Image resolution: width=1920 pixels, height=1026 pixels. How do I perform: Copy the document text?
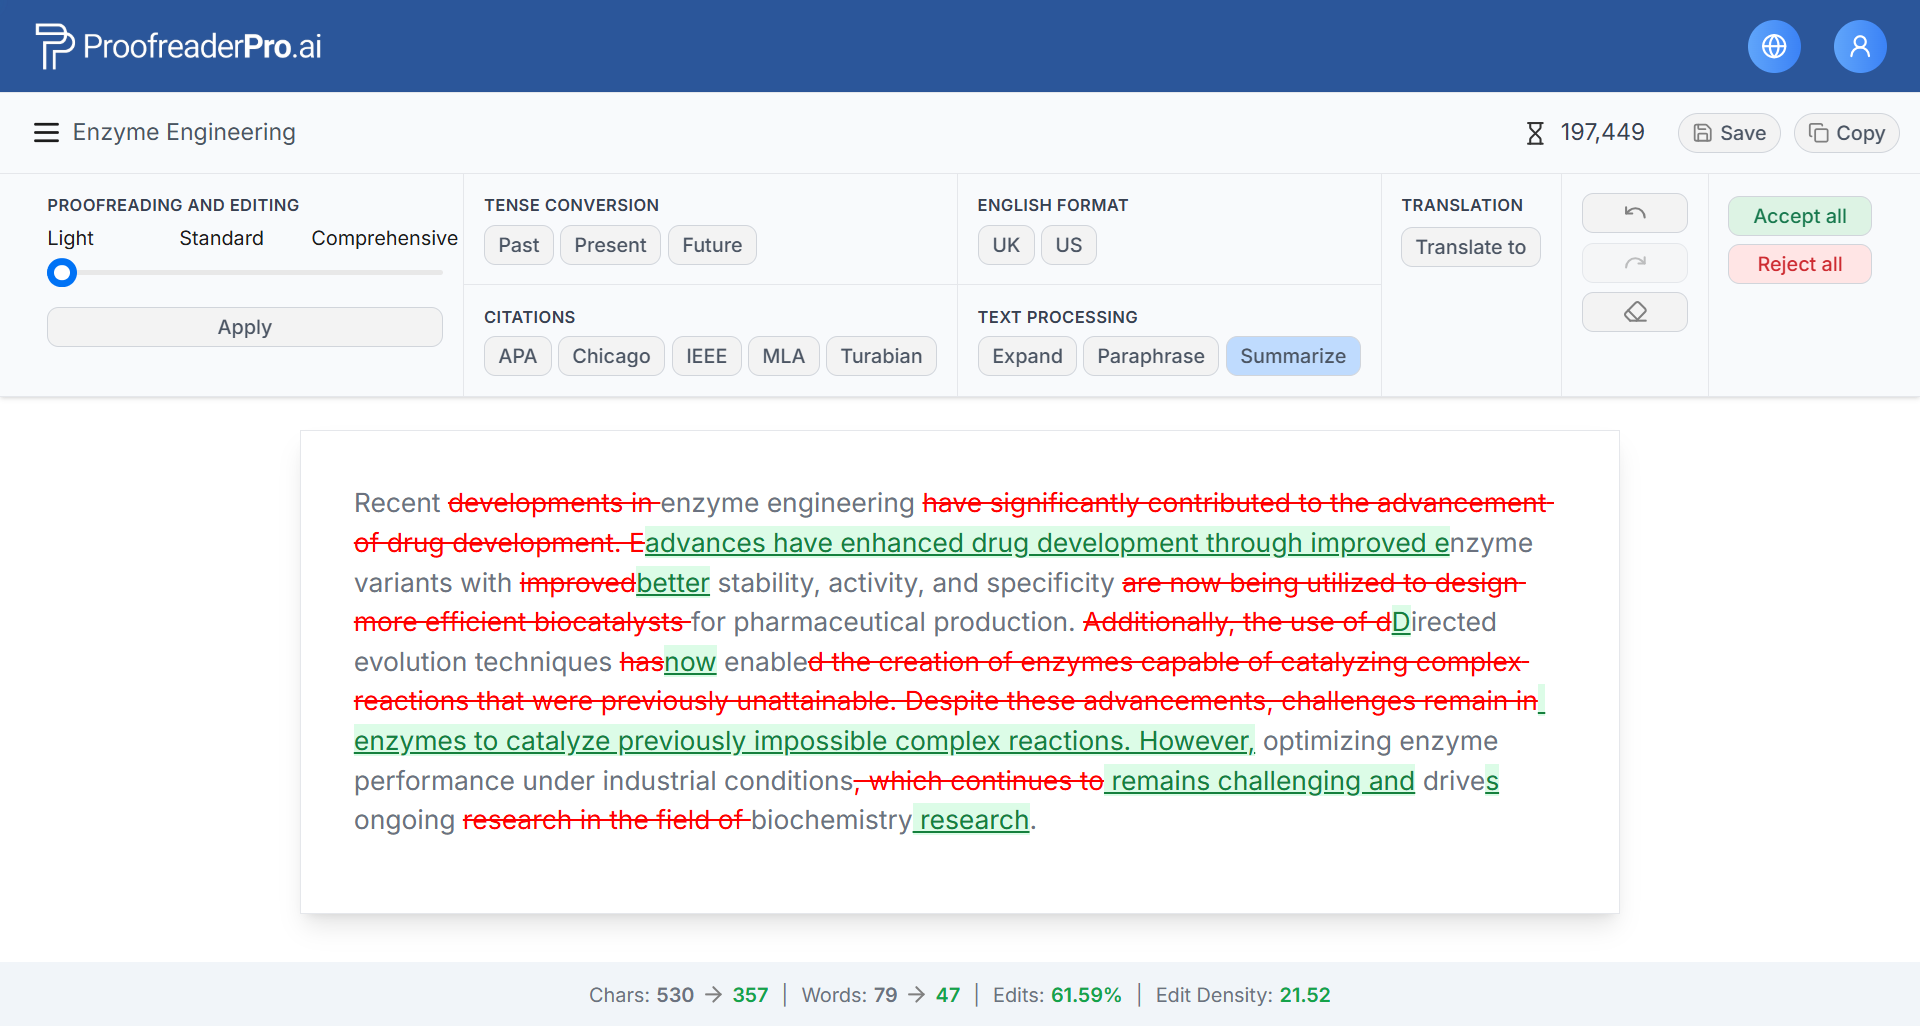[1846, 133]
